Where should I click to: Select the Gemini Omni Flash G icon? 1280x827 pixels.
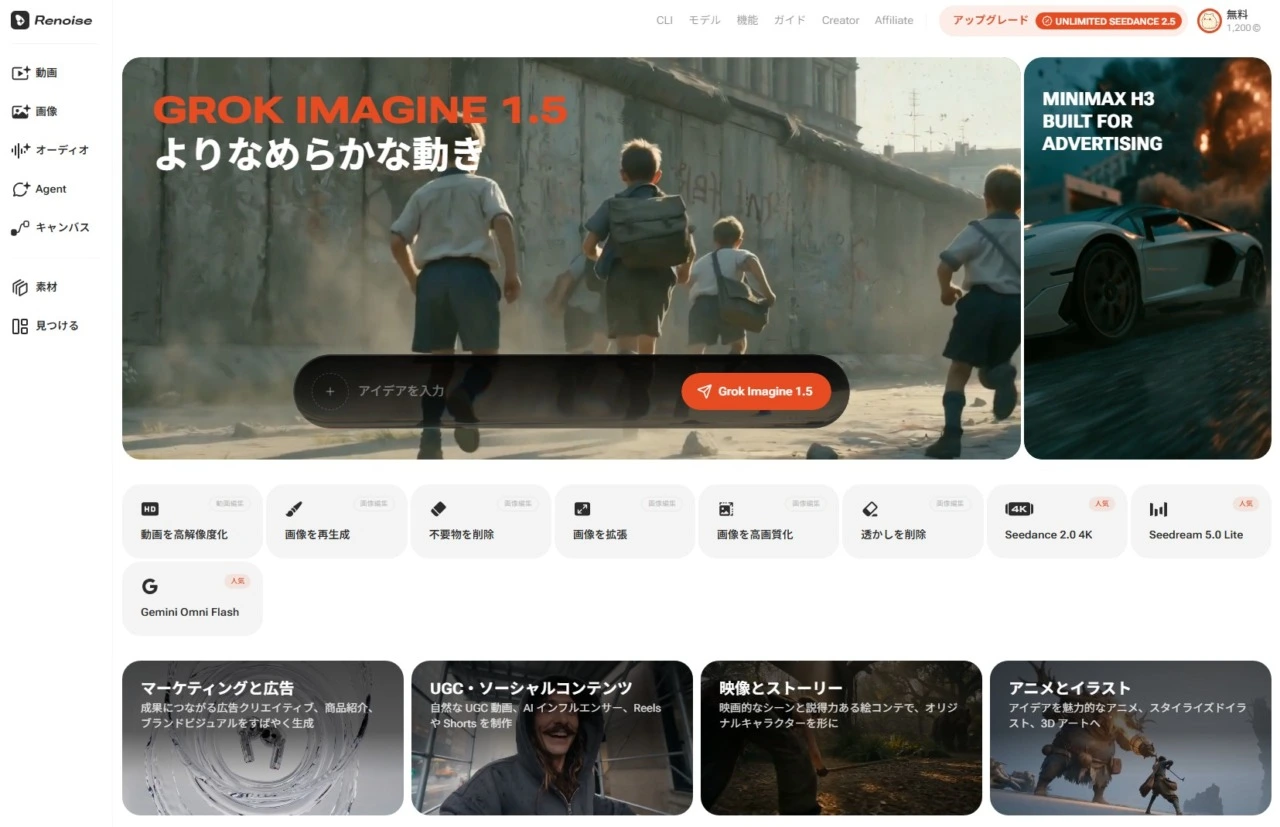click(150, 587)
